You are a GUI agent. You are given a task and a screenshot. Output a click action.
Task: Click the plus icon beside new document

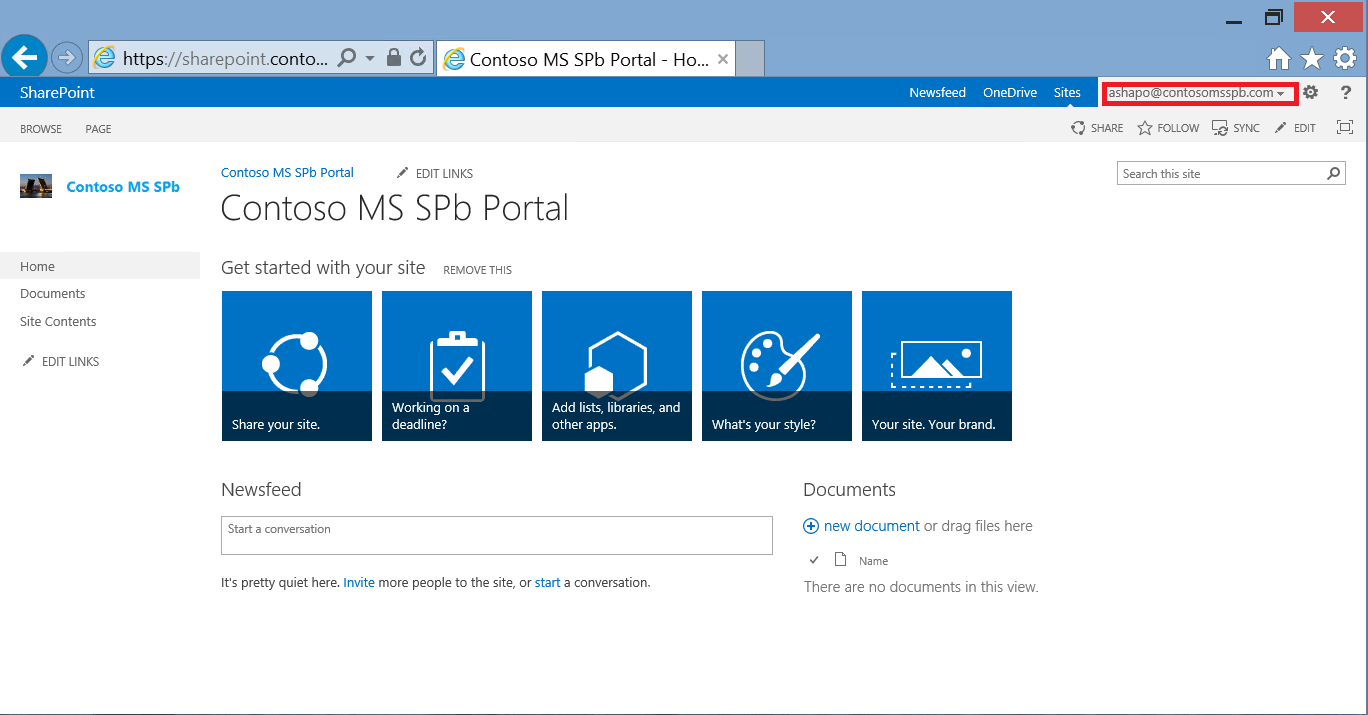tap(811, 526)
